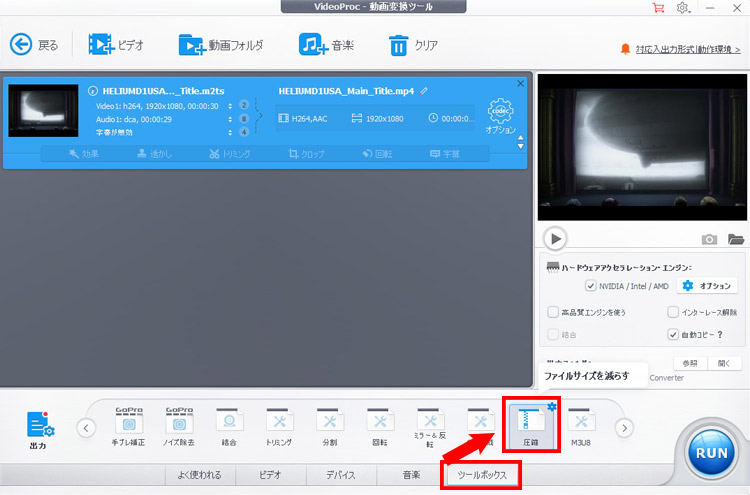The image size is (750, 495).
Task: Expand subtitle 字幕が無効 track selector
Action: tap(230, 132)
